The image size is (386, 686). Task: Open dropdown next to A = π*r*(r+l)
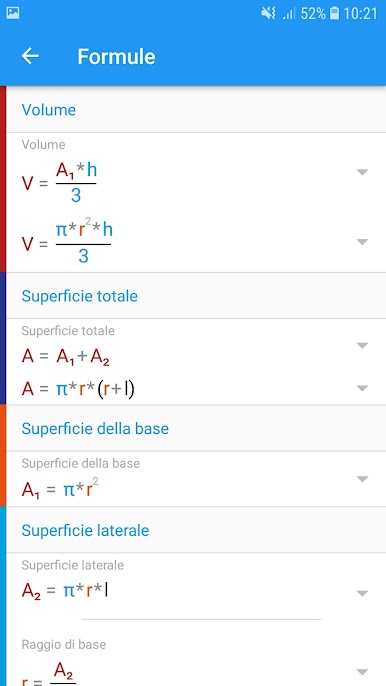[362, 388]
